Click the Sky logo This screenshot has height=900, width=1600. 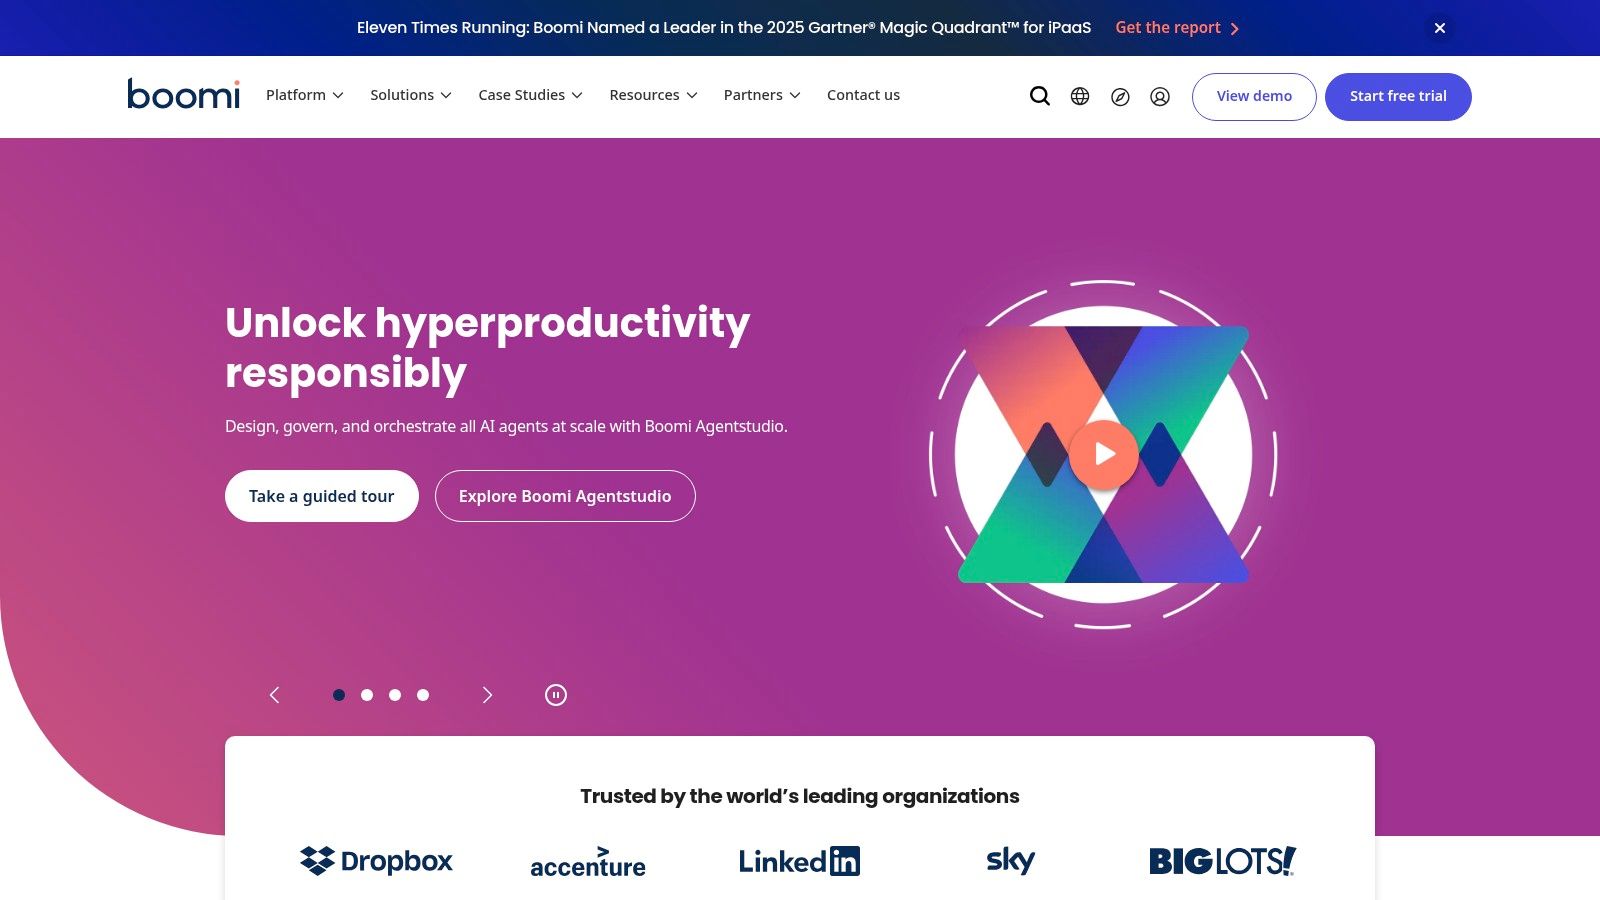(1011, 861)
